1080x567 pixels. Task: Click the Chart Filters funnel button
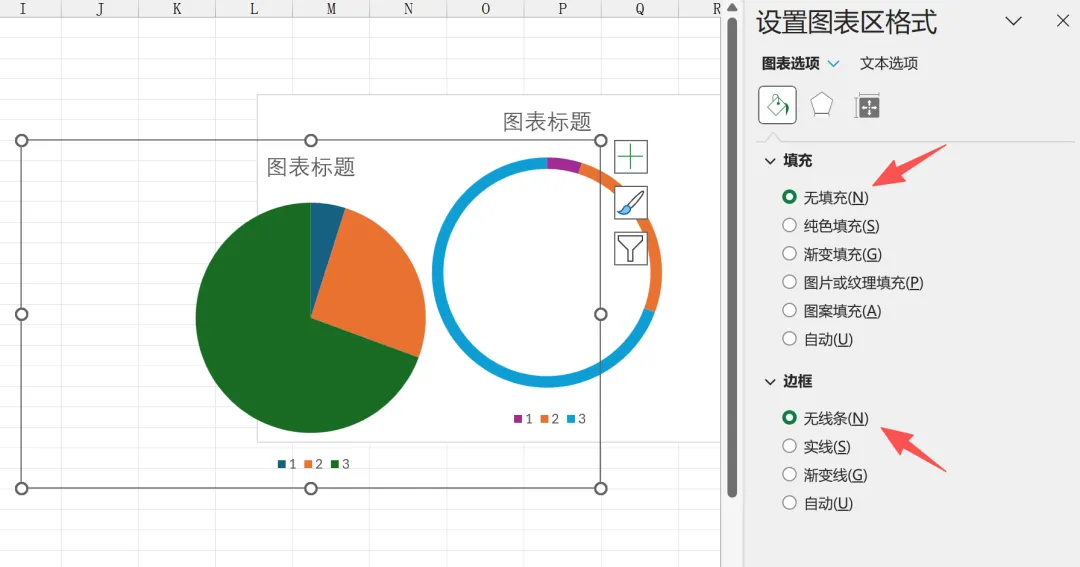[630, 248]
